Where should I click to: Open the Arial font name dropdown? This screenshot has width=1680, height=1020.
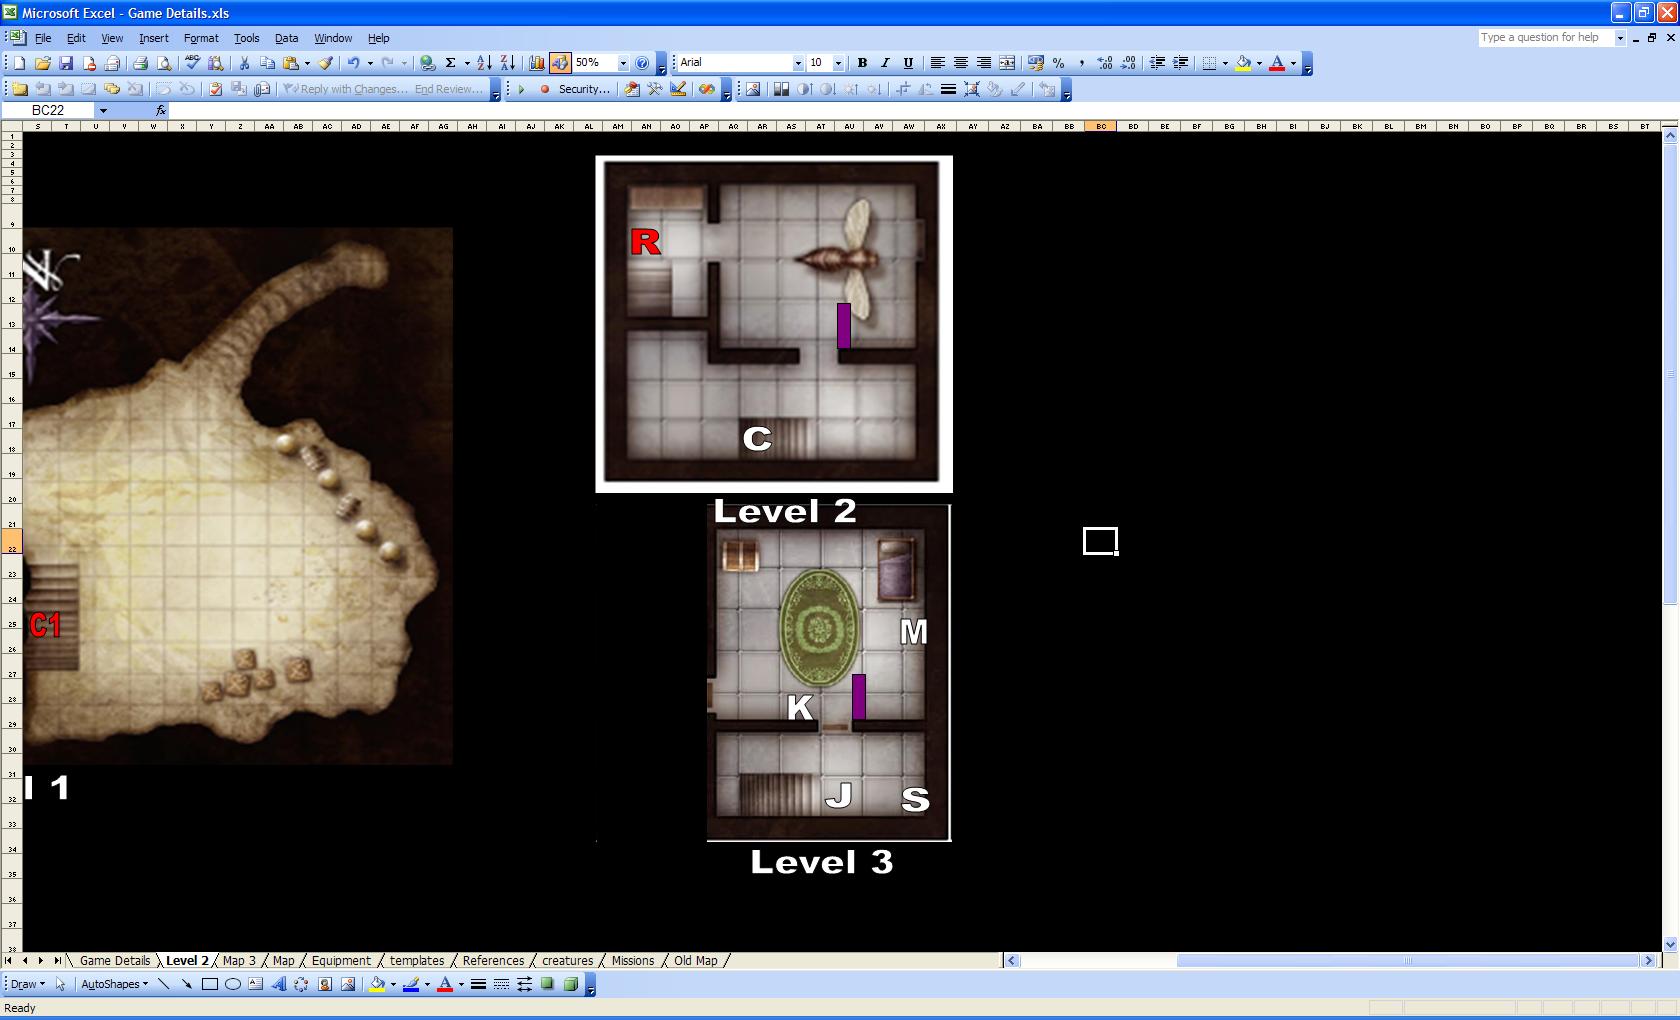pyautogui.click(x=798, y=63)
